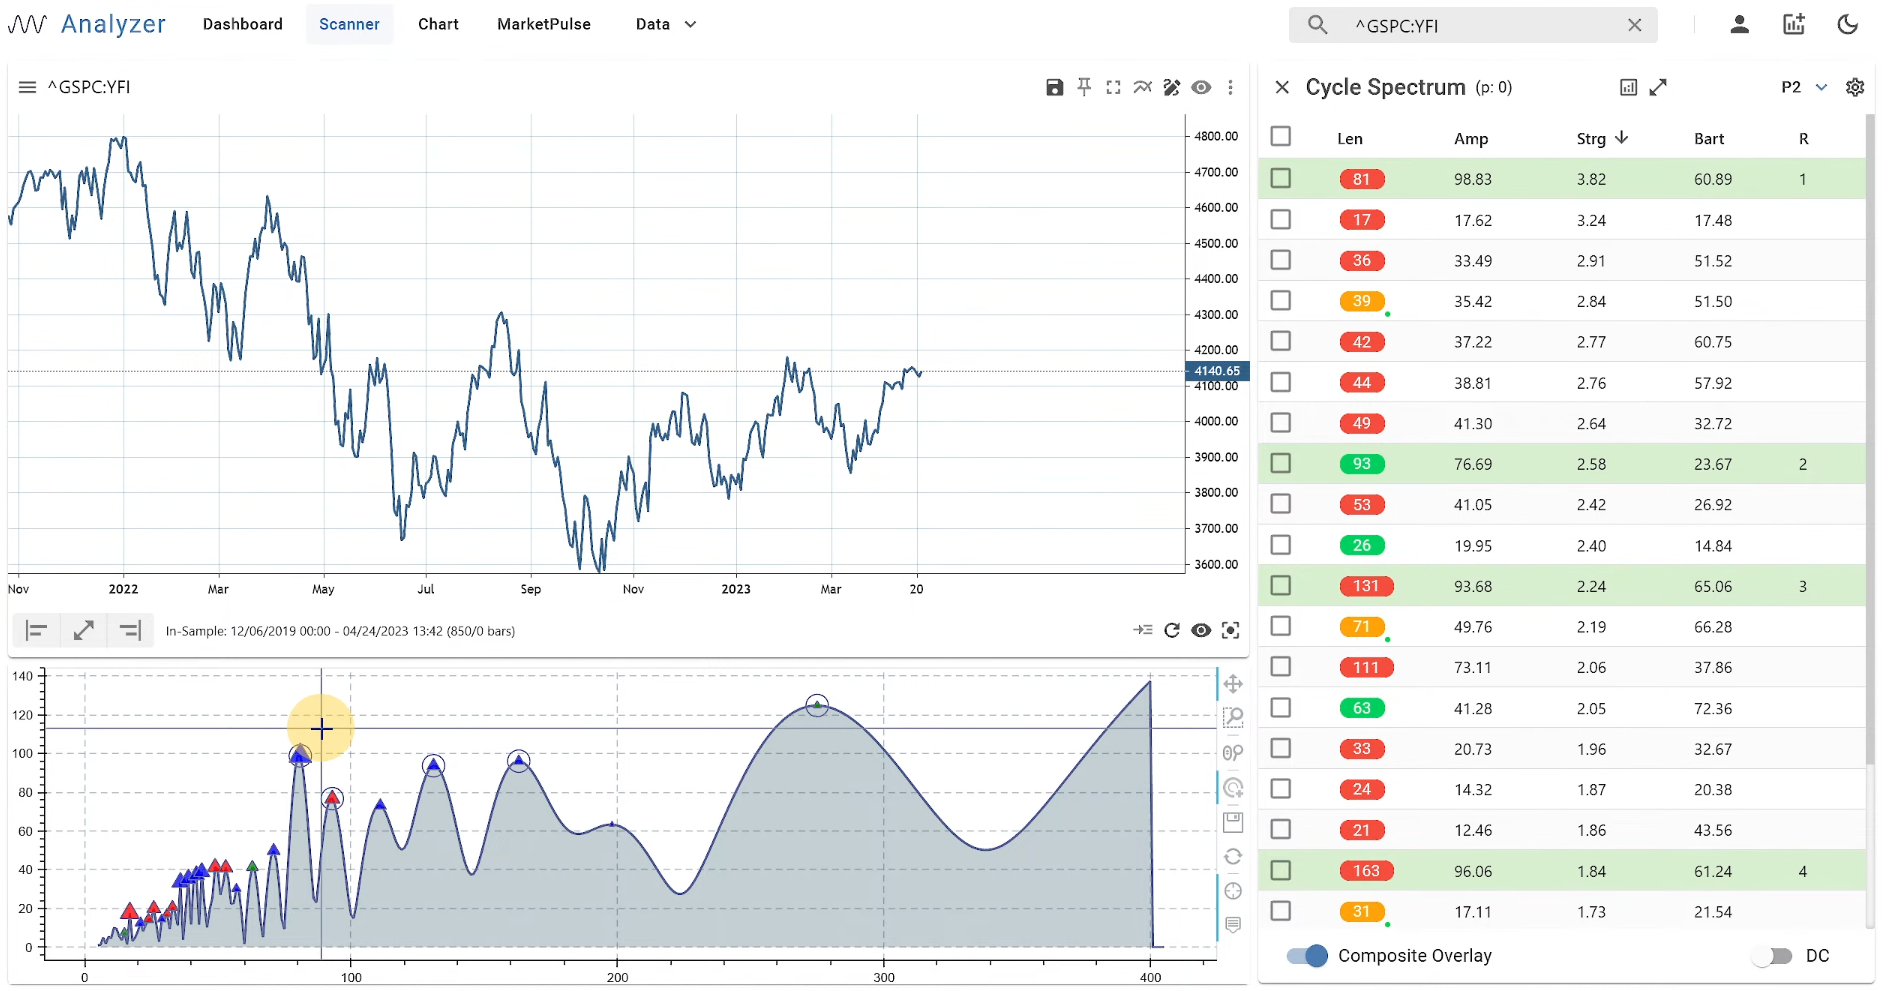Open the Data dropdown menu
Image resolution: width=1891 pixels, height=991 pixels.
pos(665,24)
